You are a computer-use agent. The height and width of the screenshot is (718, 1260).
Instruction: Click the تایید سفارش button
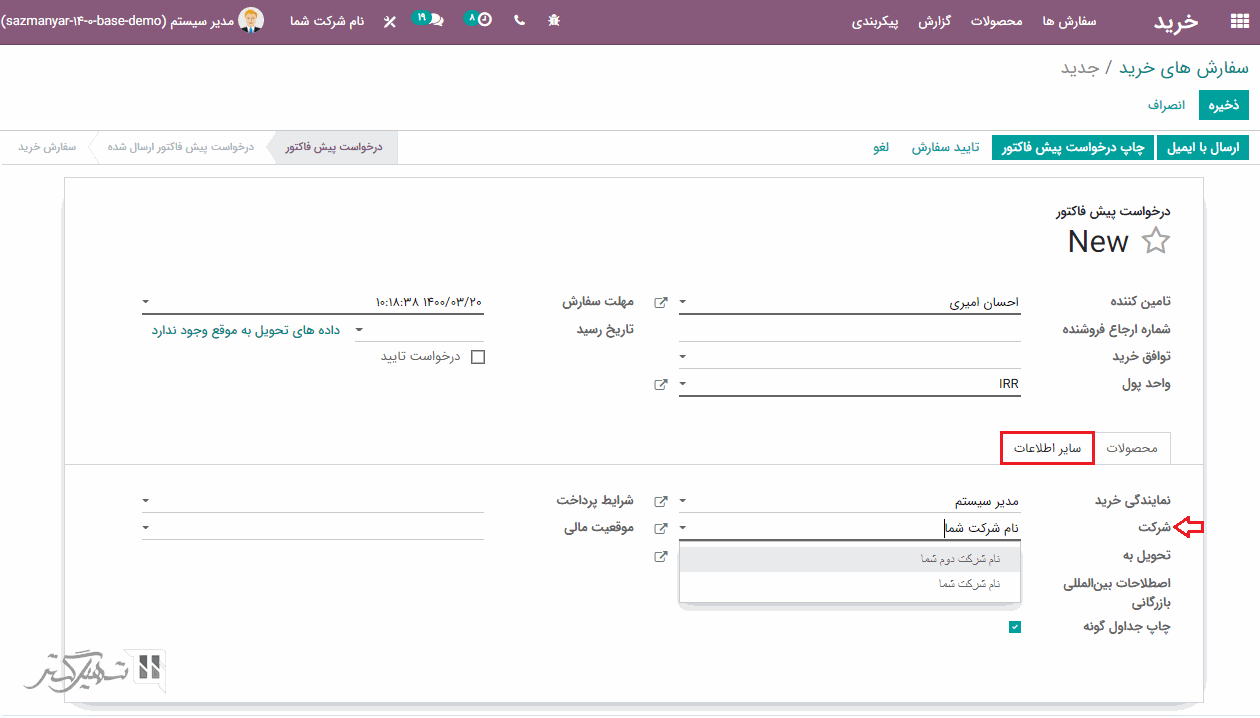(944, 148)
